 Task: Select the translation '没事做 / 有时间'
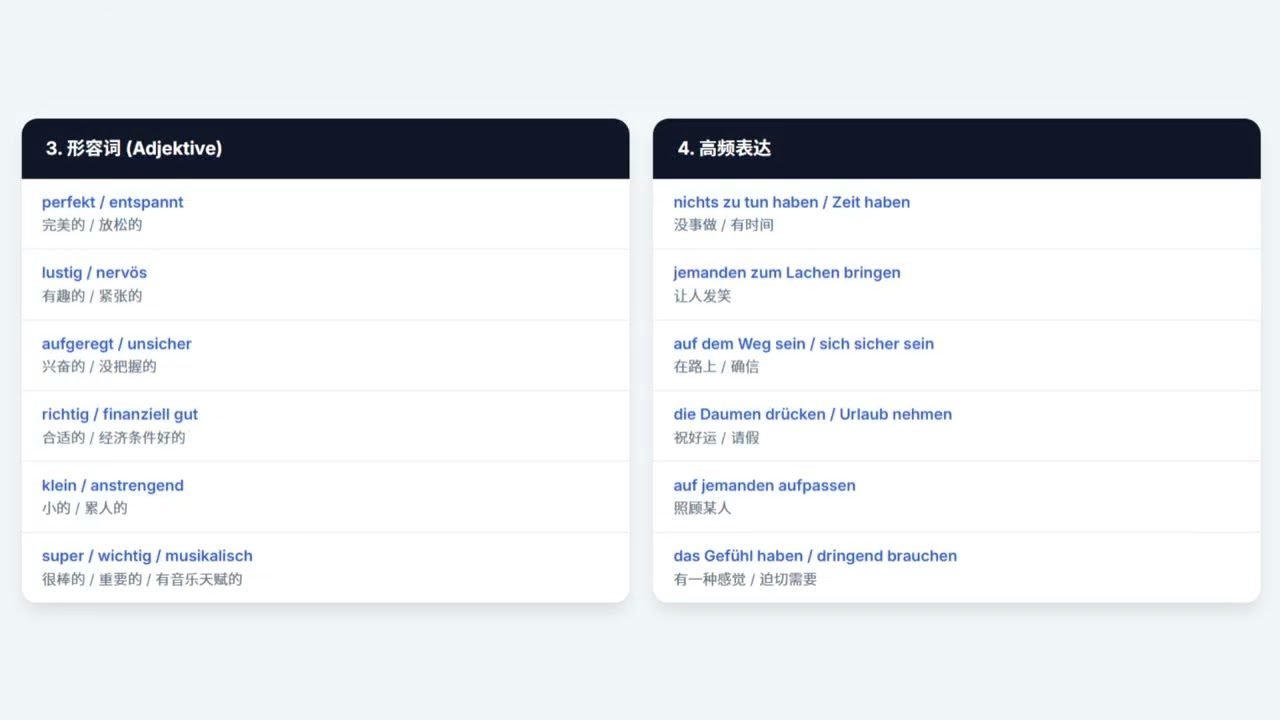(724, 225)
